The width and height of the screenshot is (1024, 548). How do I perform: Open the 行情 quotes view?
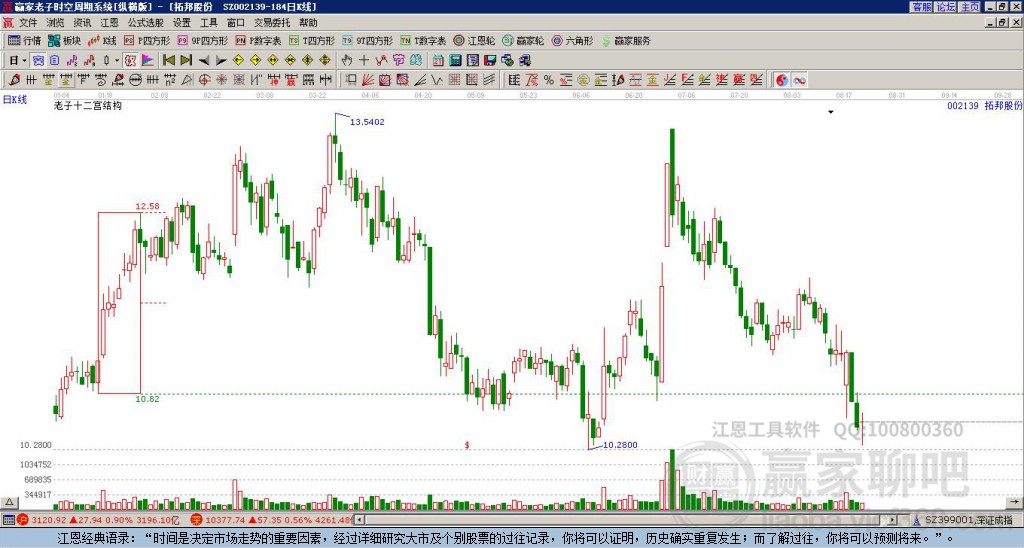pyautogui.click(x=24, y=40)
